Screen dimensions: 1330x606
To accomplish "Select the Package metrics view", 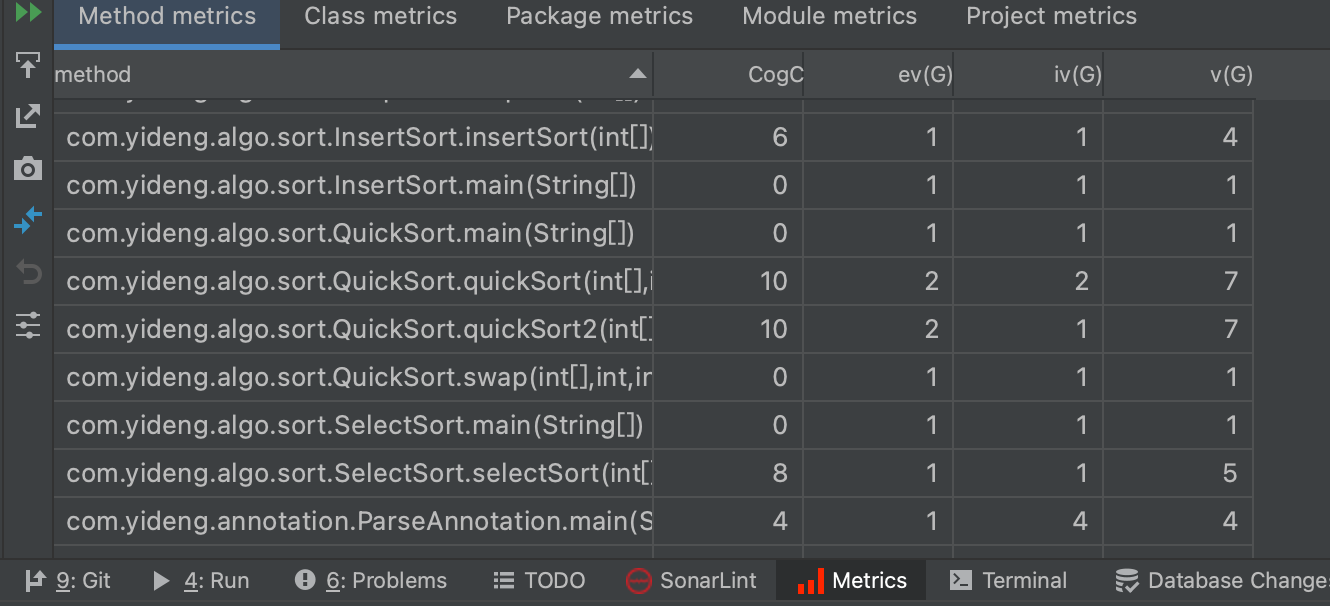I will point(599,16).
